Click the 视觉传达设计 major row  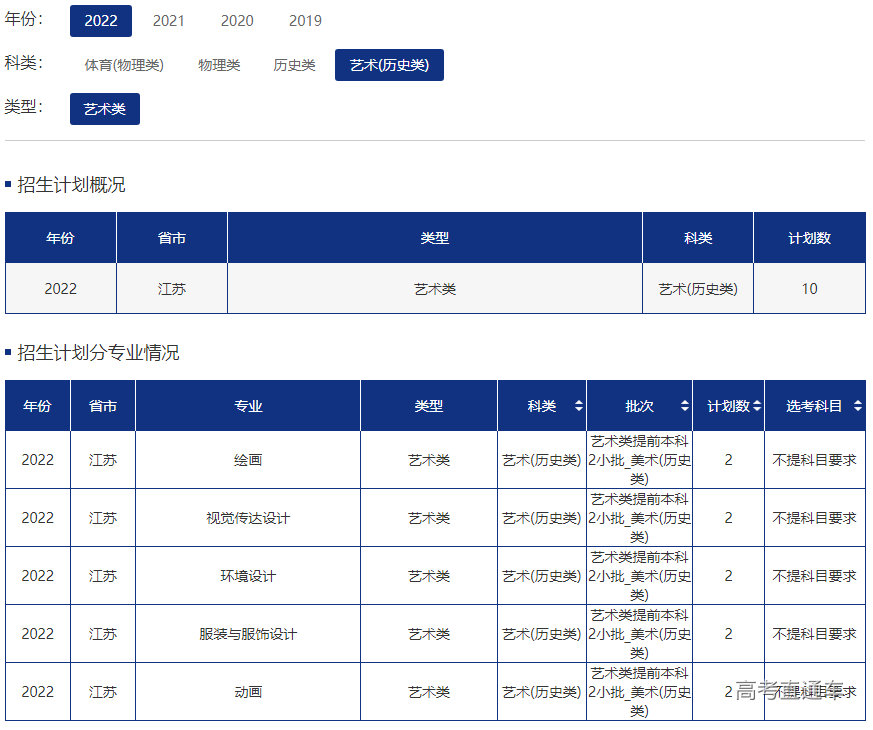pos(248,518)
